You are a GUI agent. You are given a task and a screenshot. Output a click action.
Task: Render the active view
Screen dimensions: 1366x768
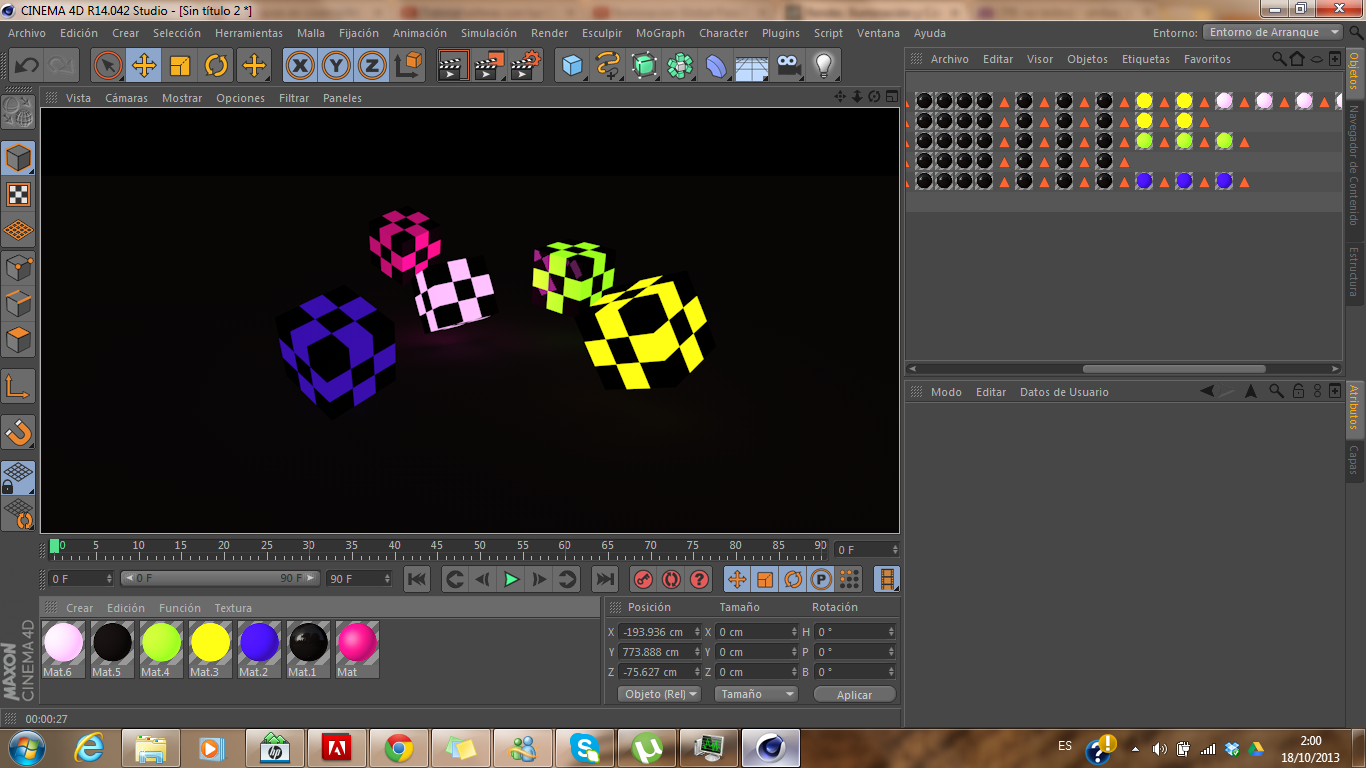[x=454, y=66]
